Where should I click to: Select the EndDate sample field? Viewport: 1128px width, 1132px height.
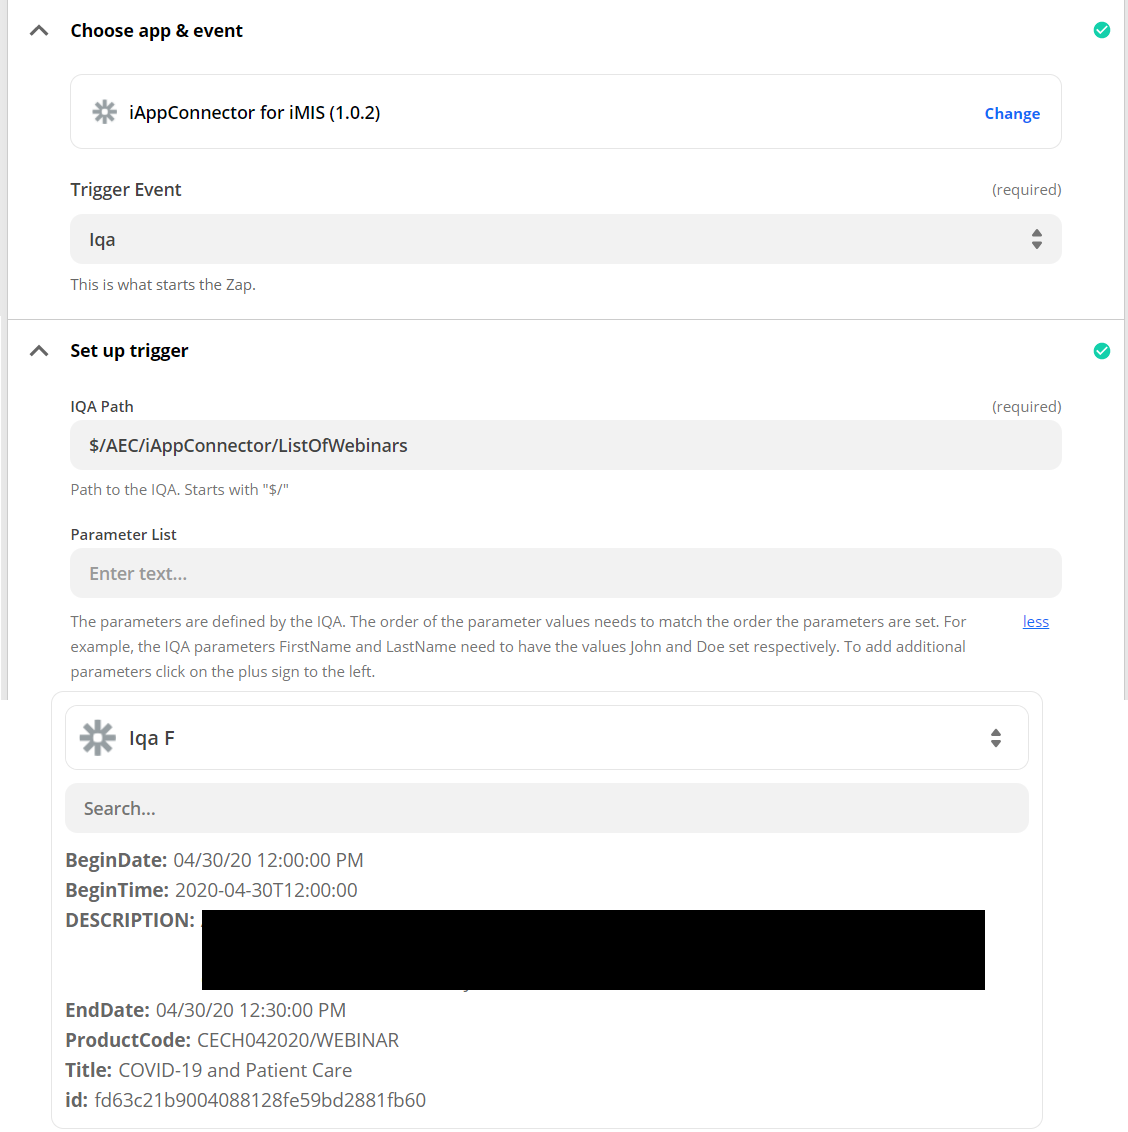click(x=205, y=1010)
